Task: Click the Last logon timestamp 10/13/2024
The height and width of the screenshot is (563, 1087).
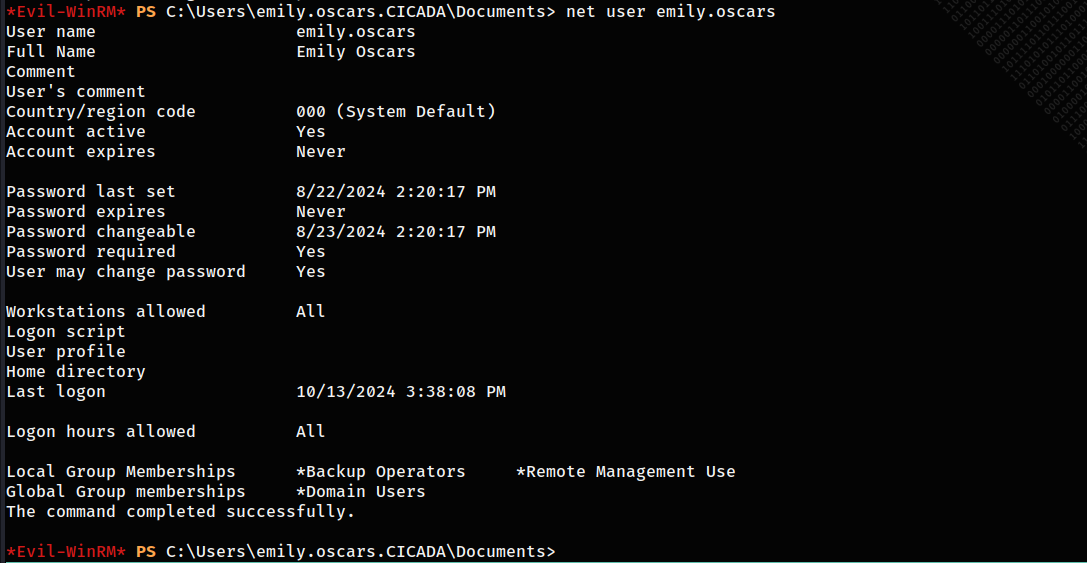Action: 401,392
